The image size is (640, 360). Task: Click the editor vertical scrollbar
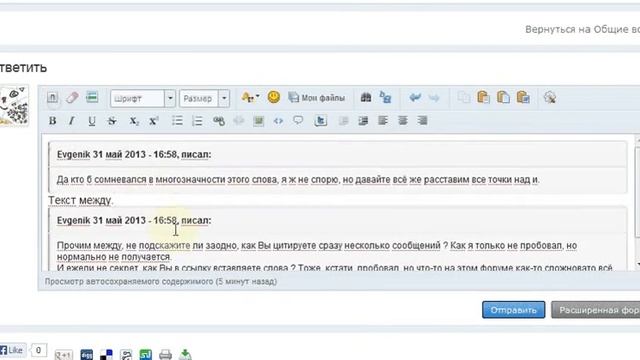pos(637,192)
